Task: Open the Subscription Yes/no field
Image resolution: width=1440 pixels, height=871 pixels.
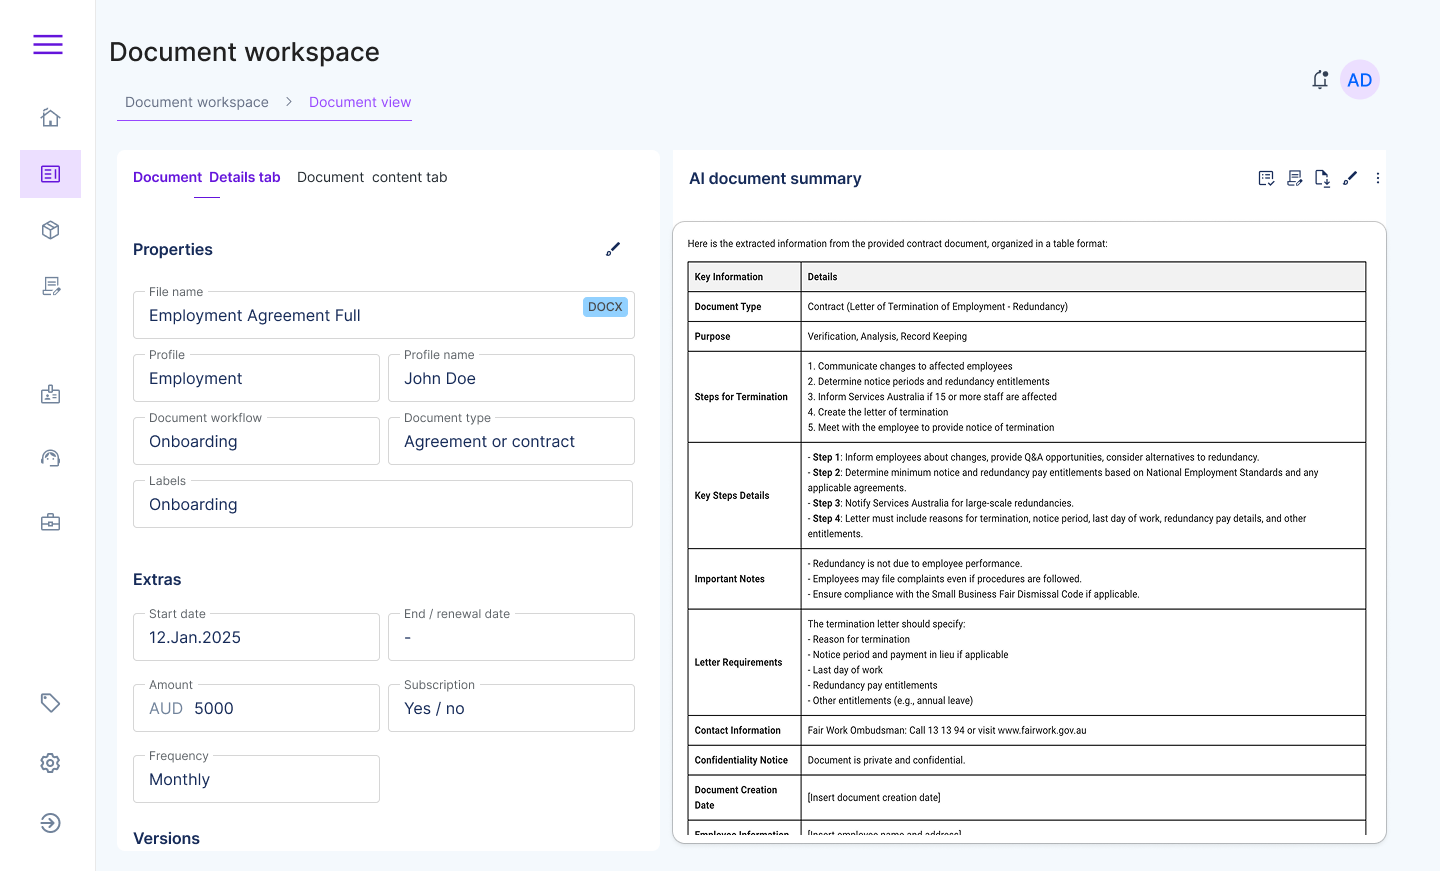Action: pos(511,707)
